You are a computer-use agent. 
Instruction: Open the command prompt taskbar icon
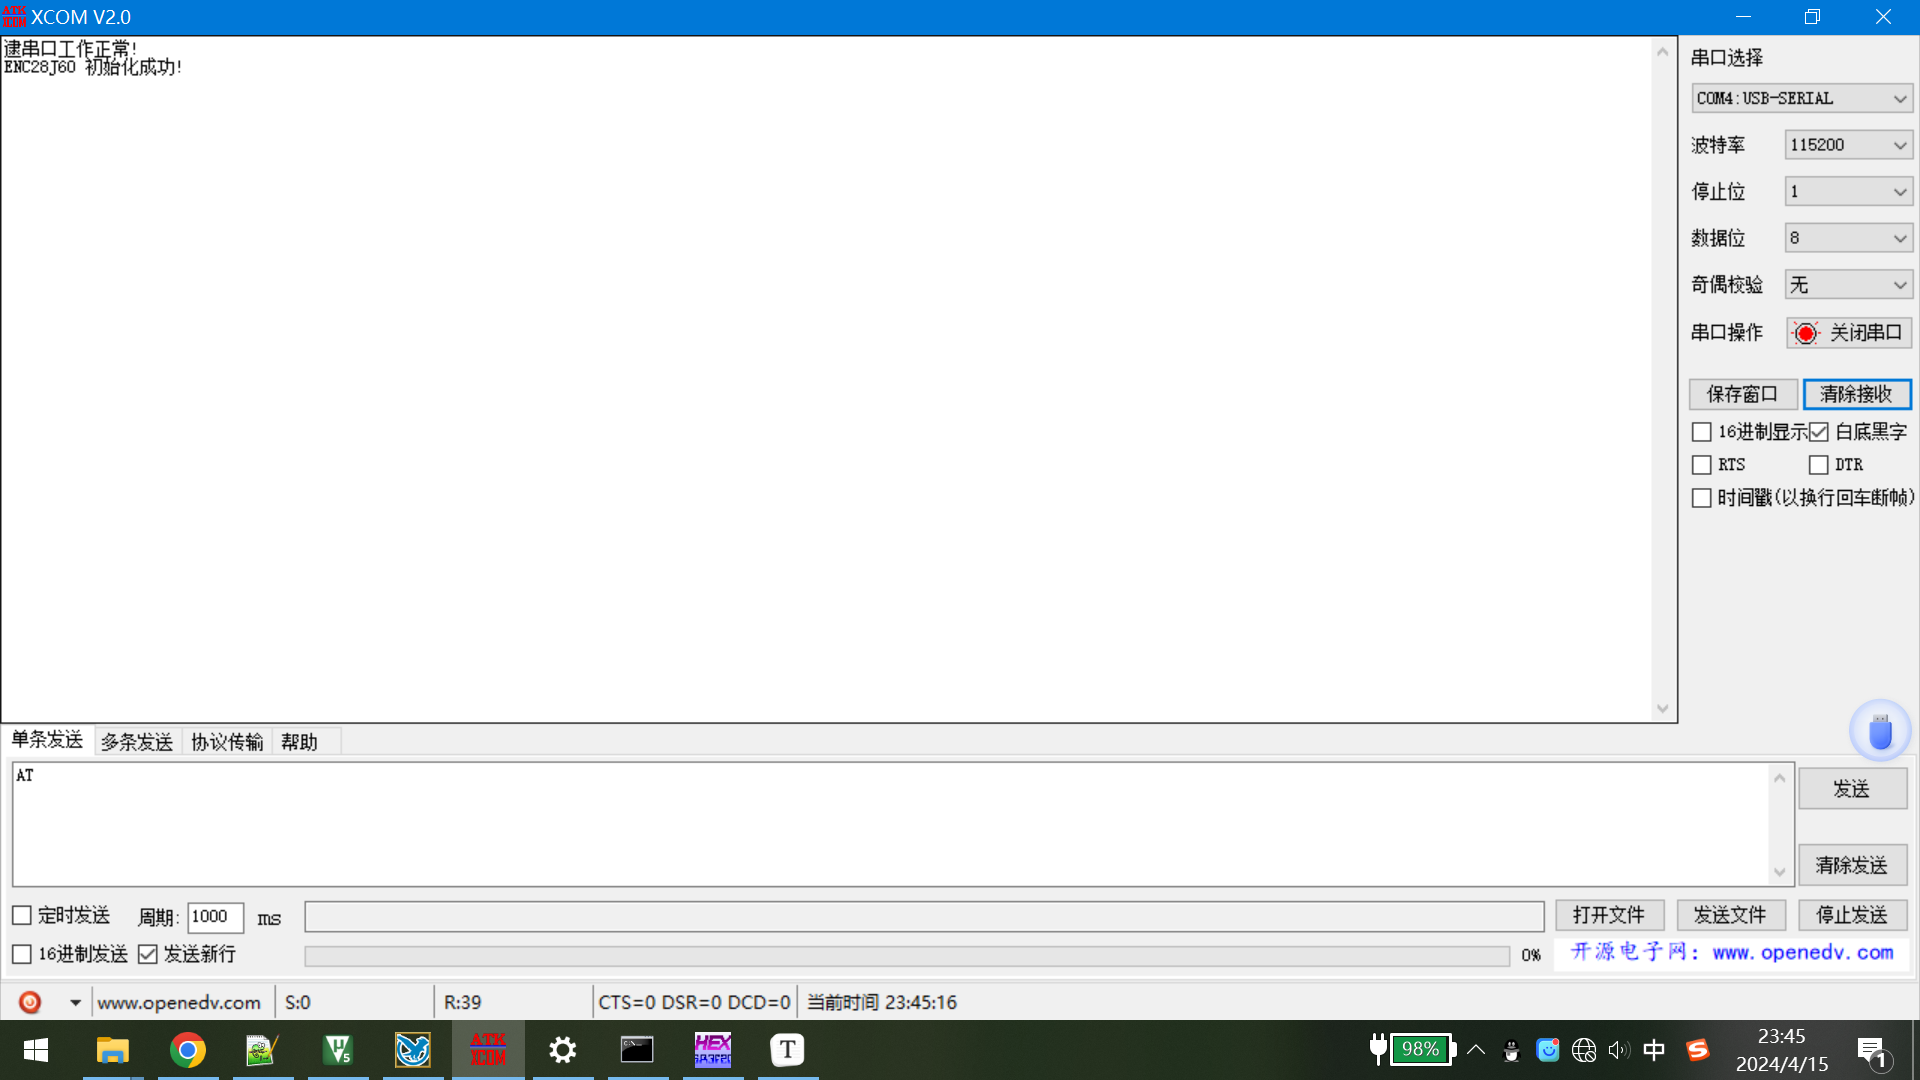click(x=637, y=1050)
